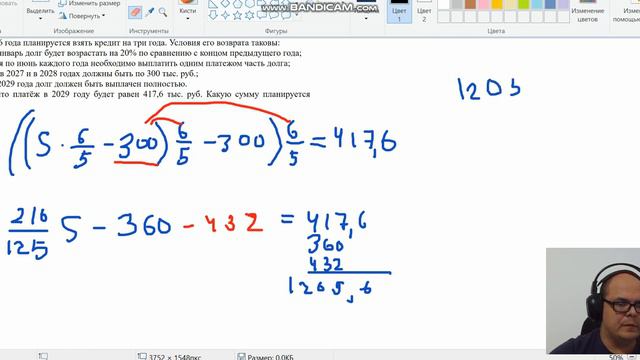The image size is (640, 360).
Task: Click the Выделить button
Action: [x=40, y=11]
